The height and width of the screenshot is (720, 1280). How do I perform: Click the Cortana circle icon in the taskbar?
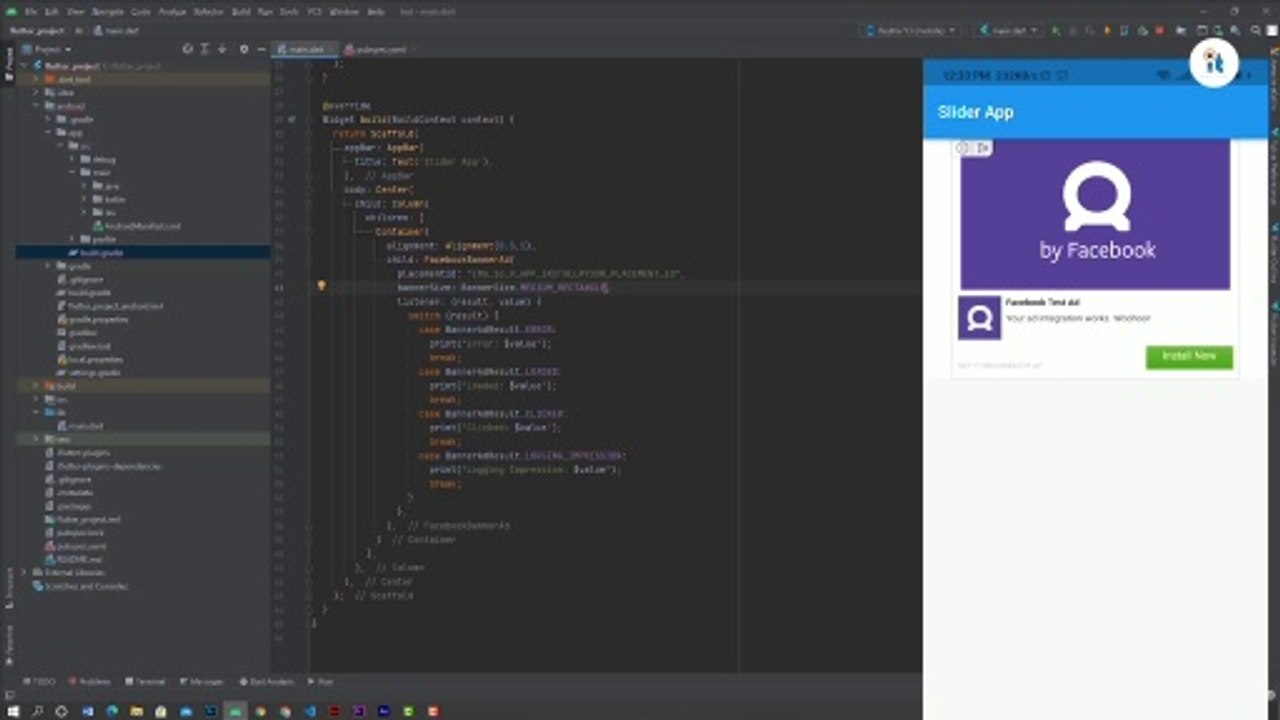(x=61, y=711)
